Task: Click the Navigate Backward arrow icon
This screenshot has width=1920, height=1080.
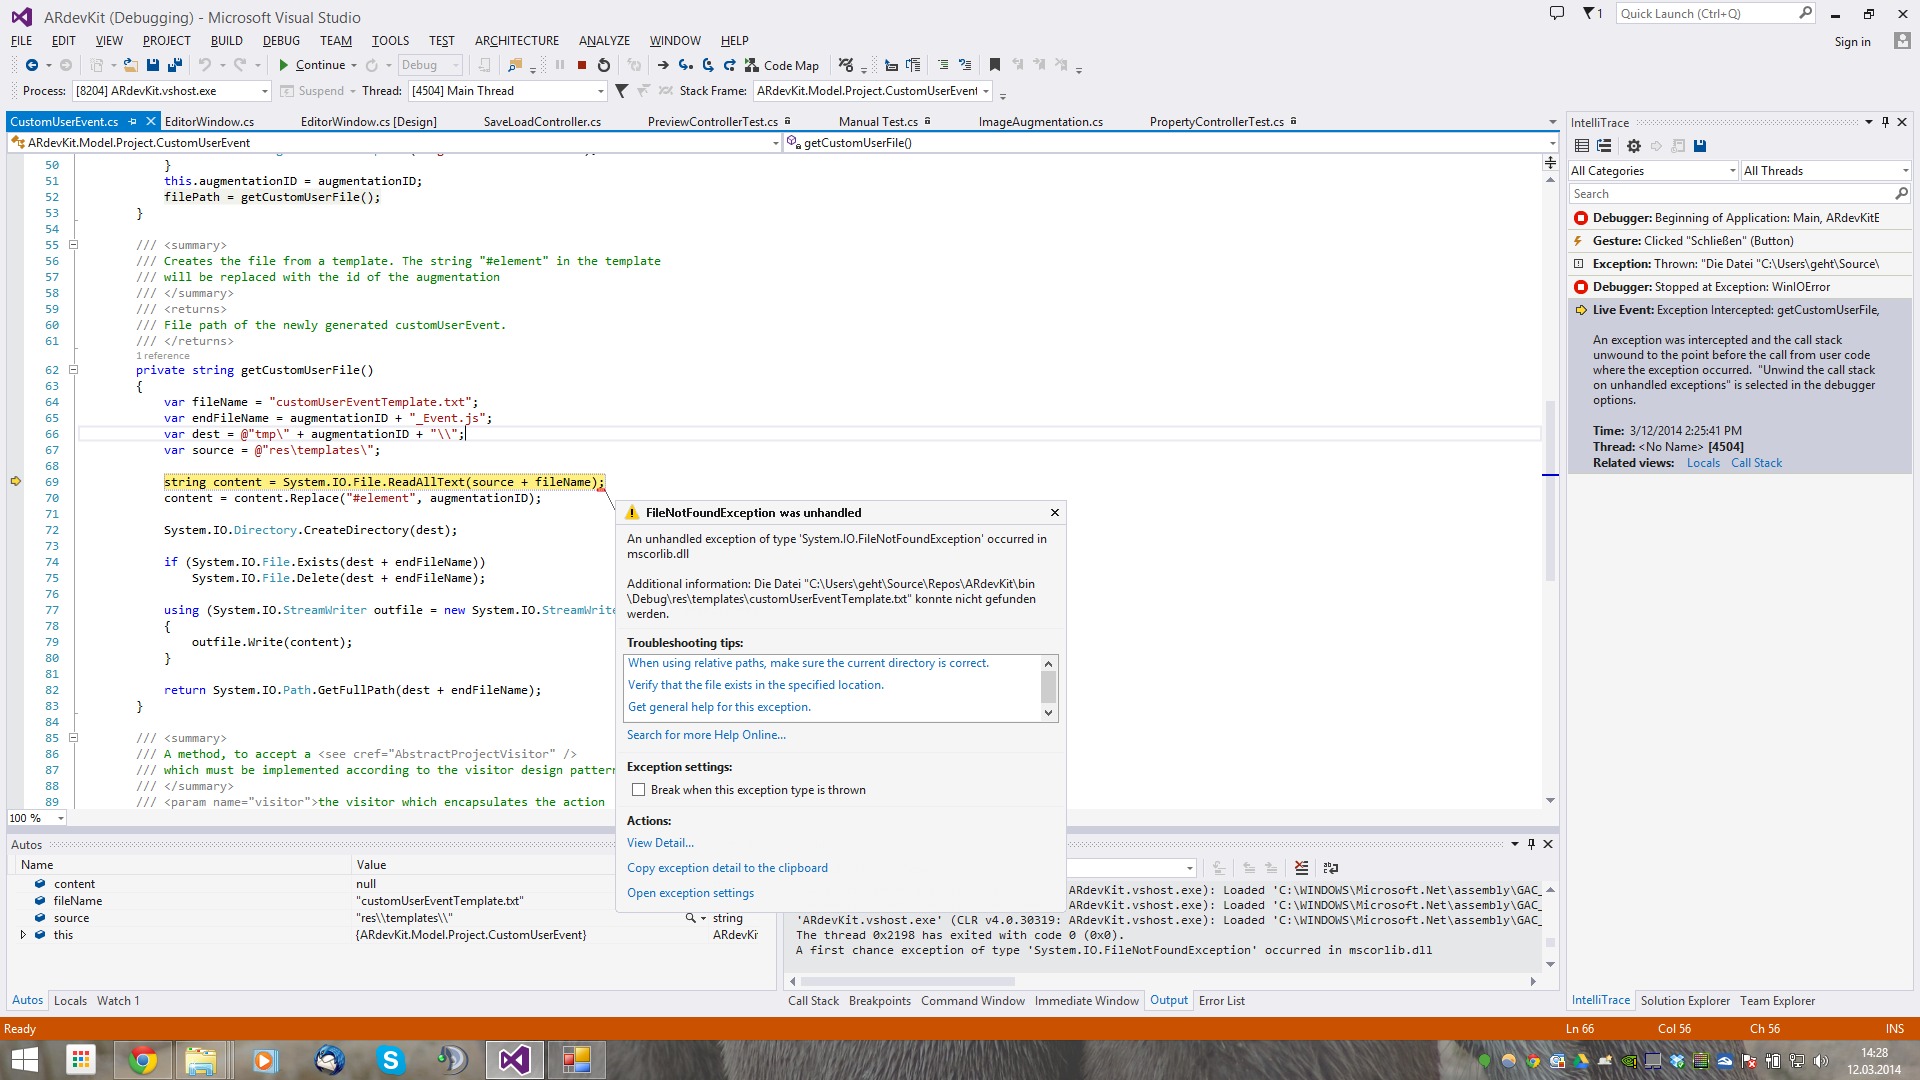Action: click(x=32, y=65)
